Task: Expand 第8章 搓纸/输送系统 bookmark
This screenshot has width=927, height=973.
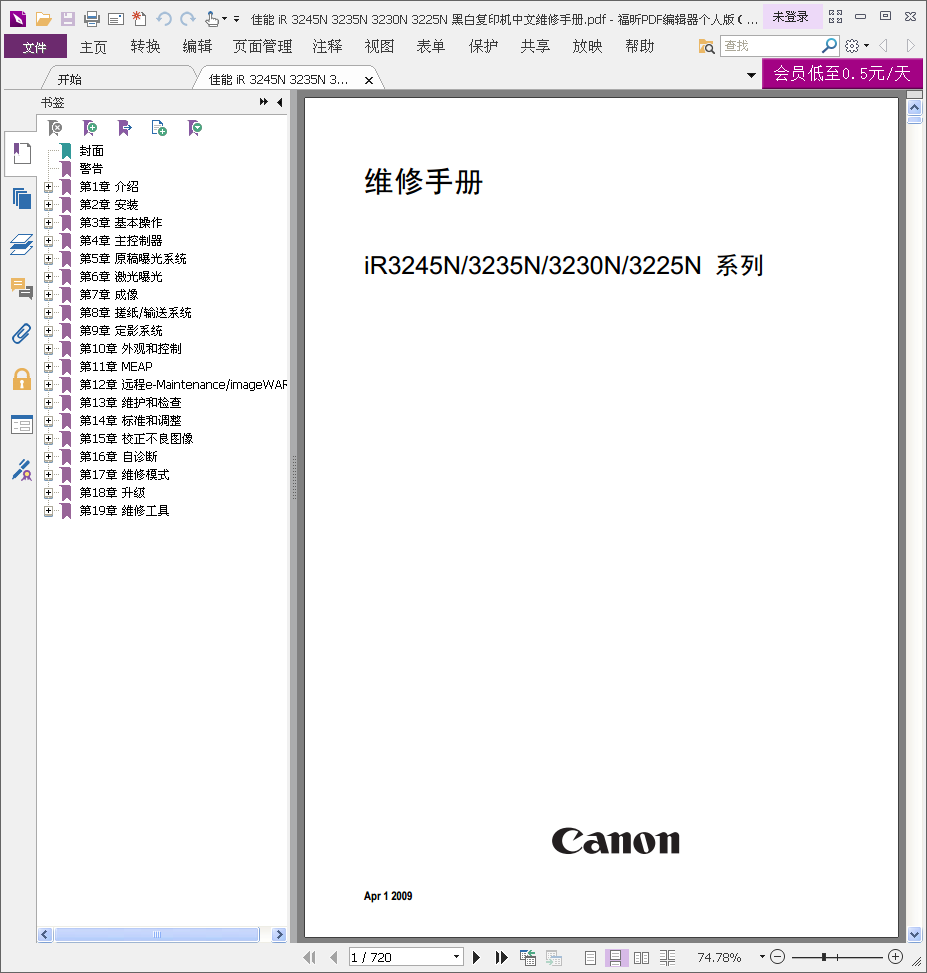Action: (48, 312)
